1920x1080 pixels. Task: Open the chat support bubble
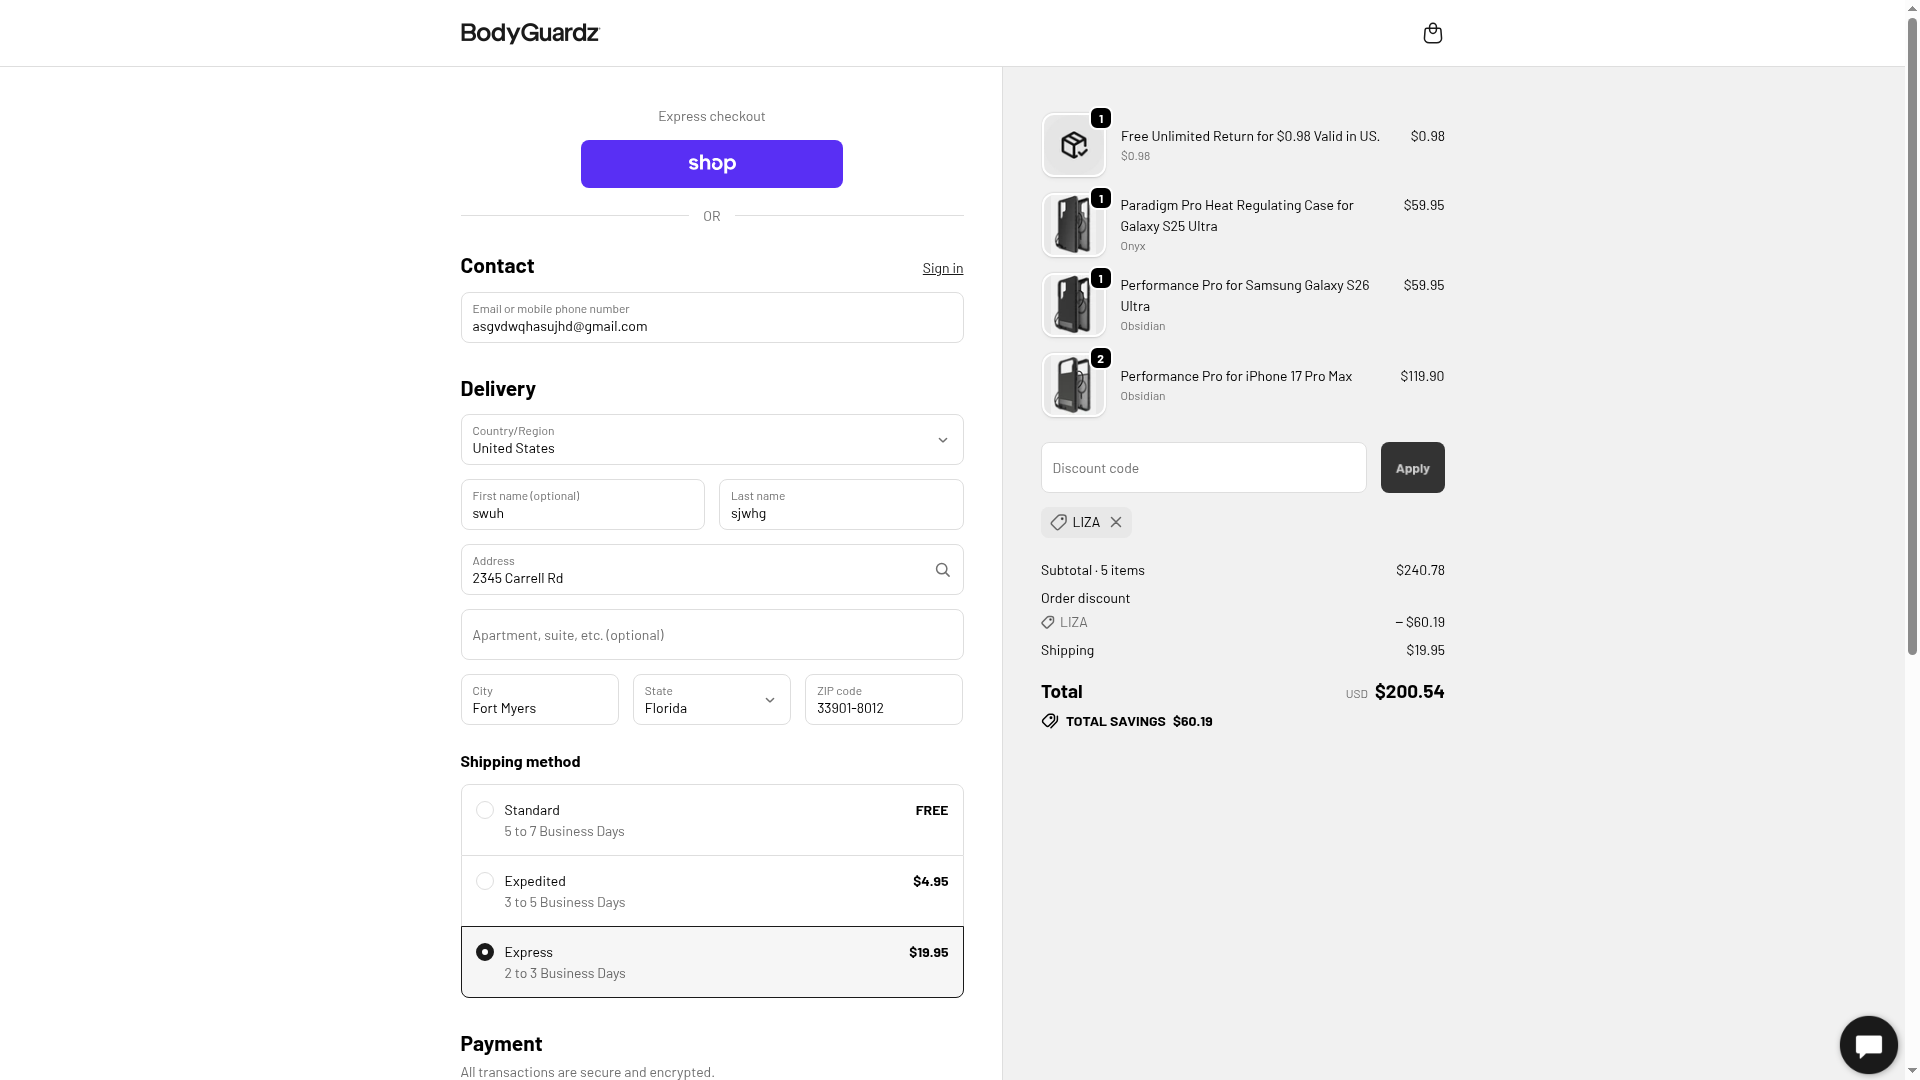[1868, 1045]
